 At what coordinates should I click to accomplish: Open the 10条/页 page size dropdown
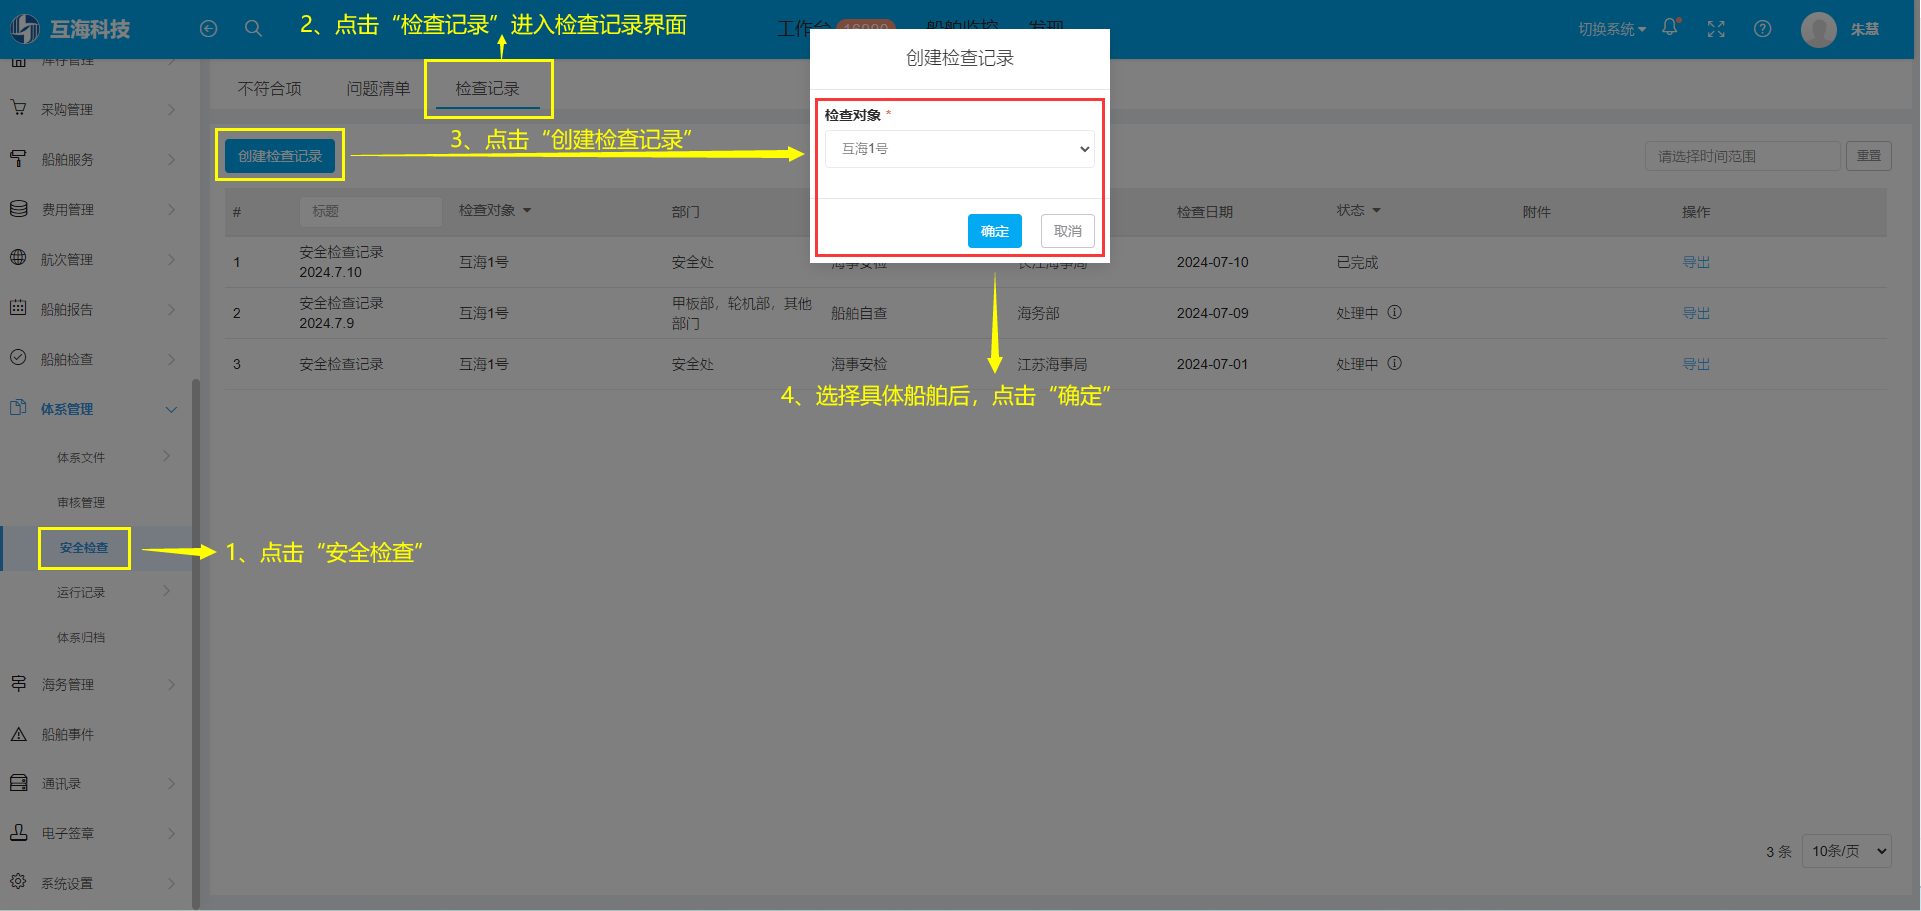coord(1846,851)
